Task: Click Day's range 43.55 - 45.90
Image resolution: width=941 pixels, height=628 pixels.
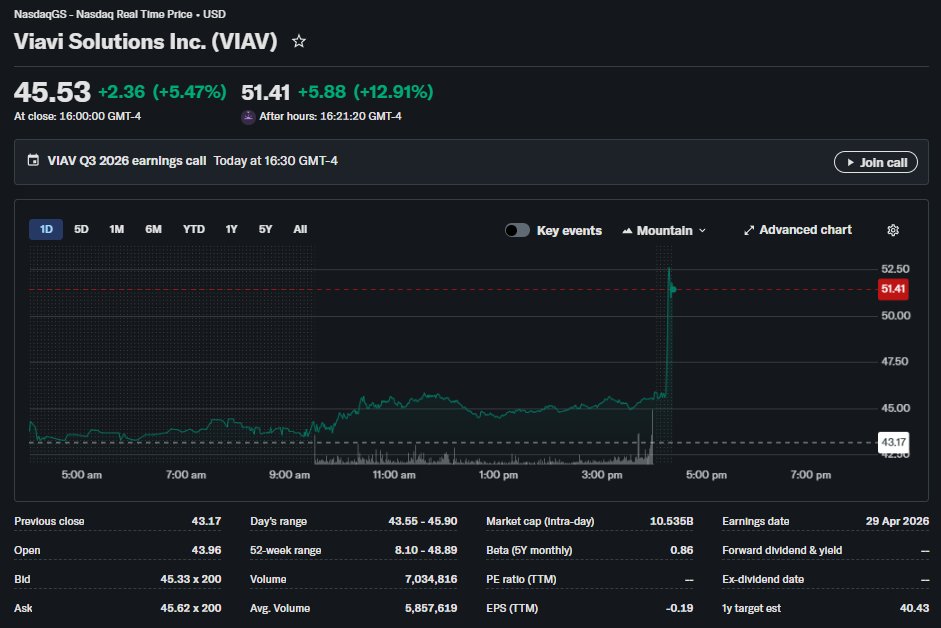Action: tap(422, 521)
